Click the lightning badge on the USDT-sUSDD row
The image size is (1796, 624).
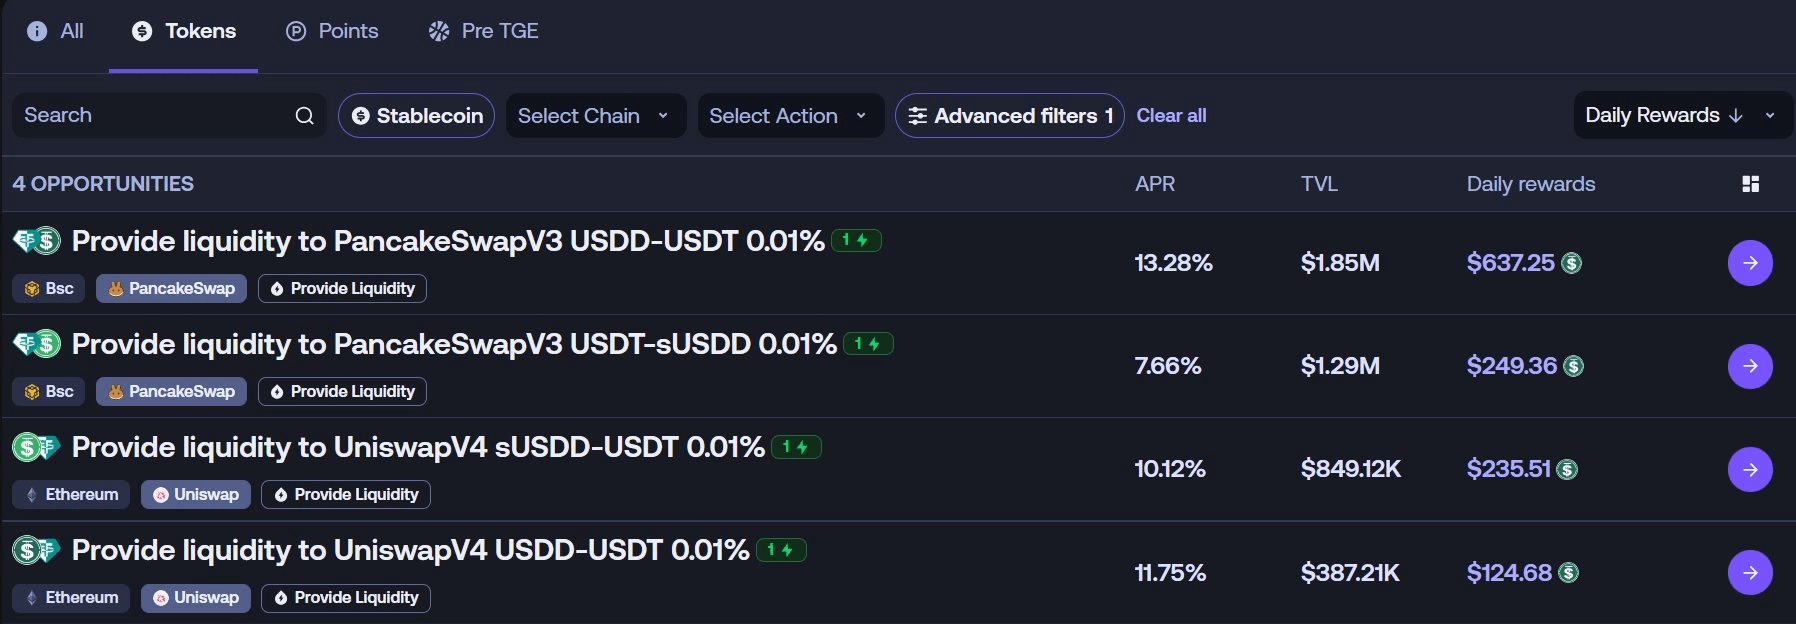(x=868, y=344)
